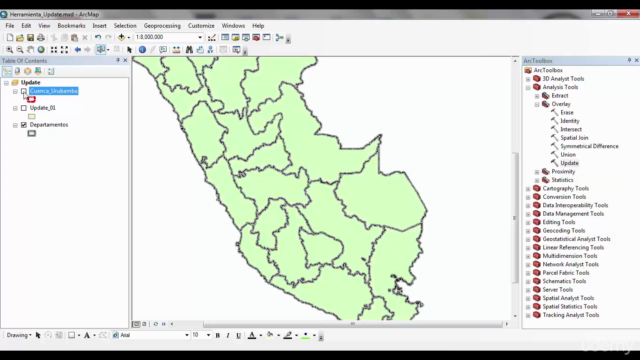Choose the Select Elements arrow tool
The image size is (640, 360).
click(x=129, y=50)
